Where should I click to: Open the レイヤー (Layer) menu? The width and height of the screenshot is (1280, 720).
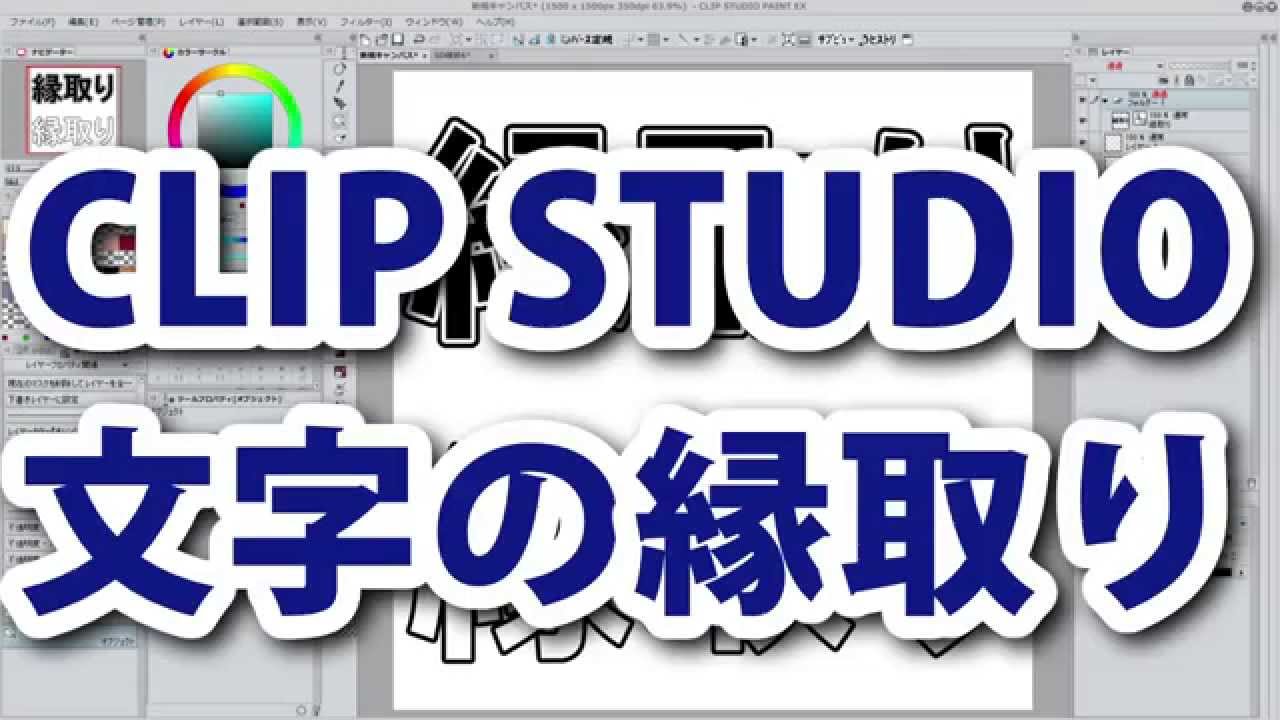[201, 21]
